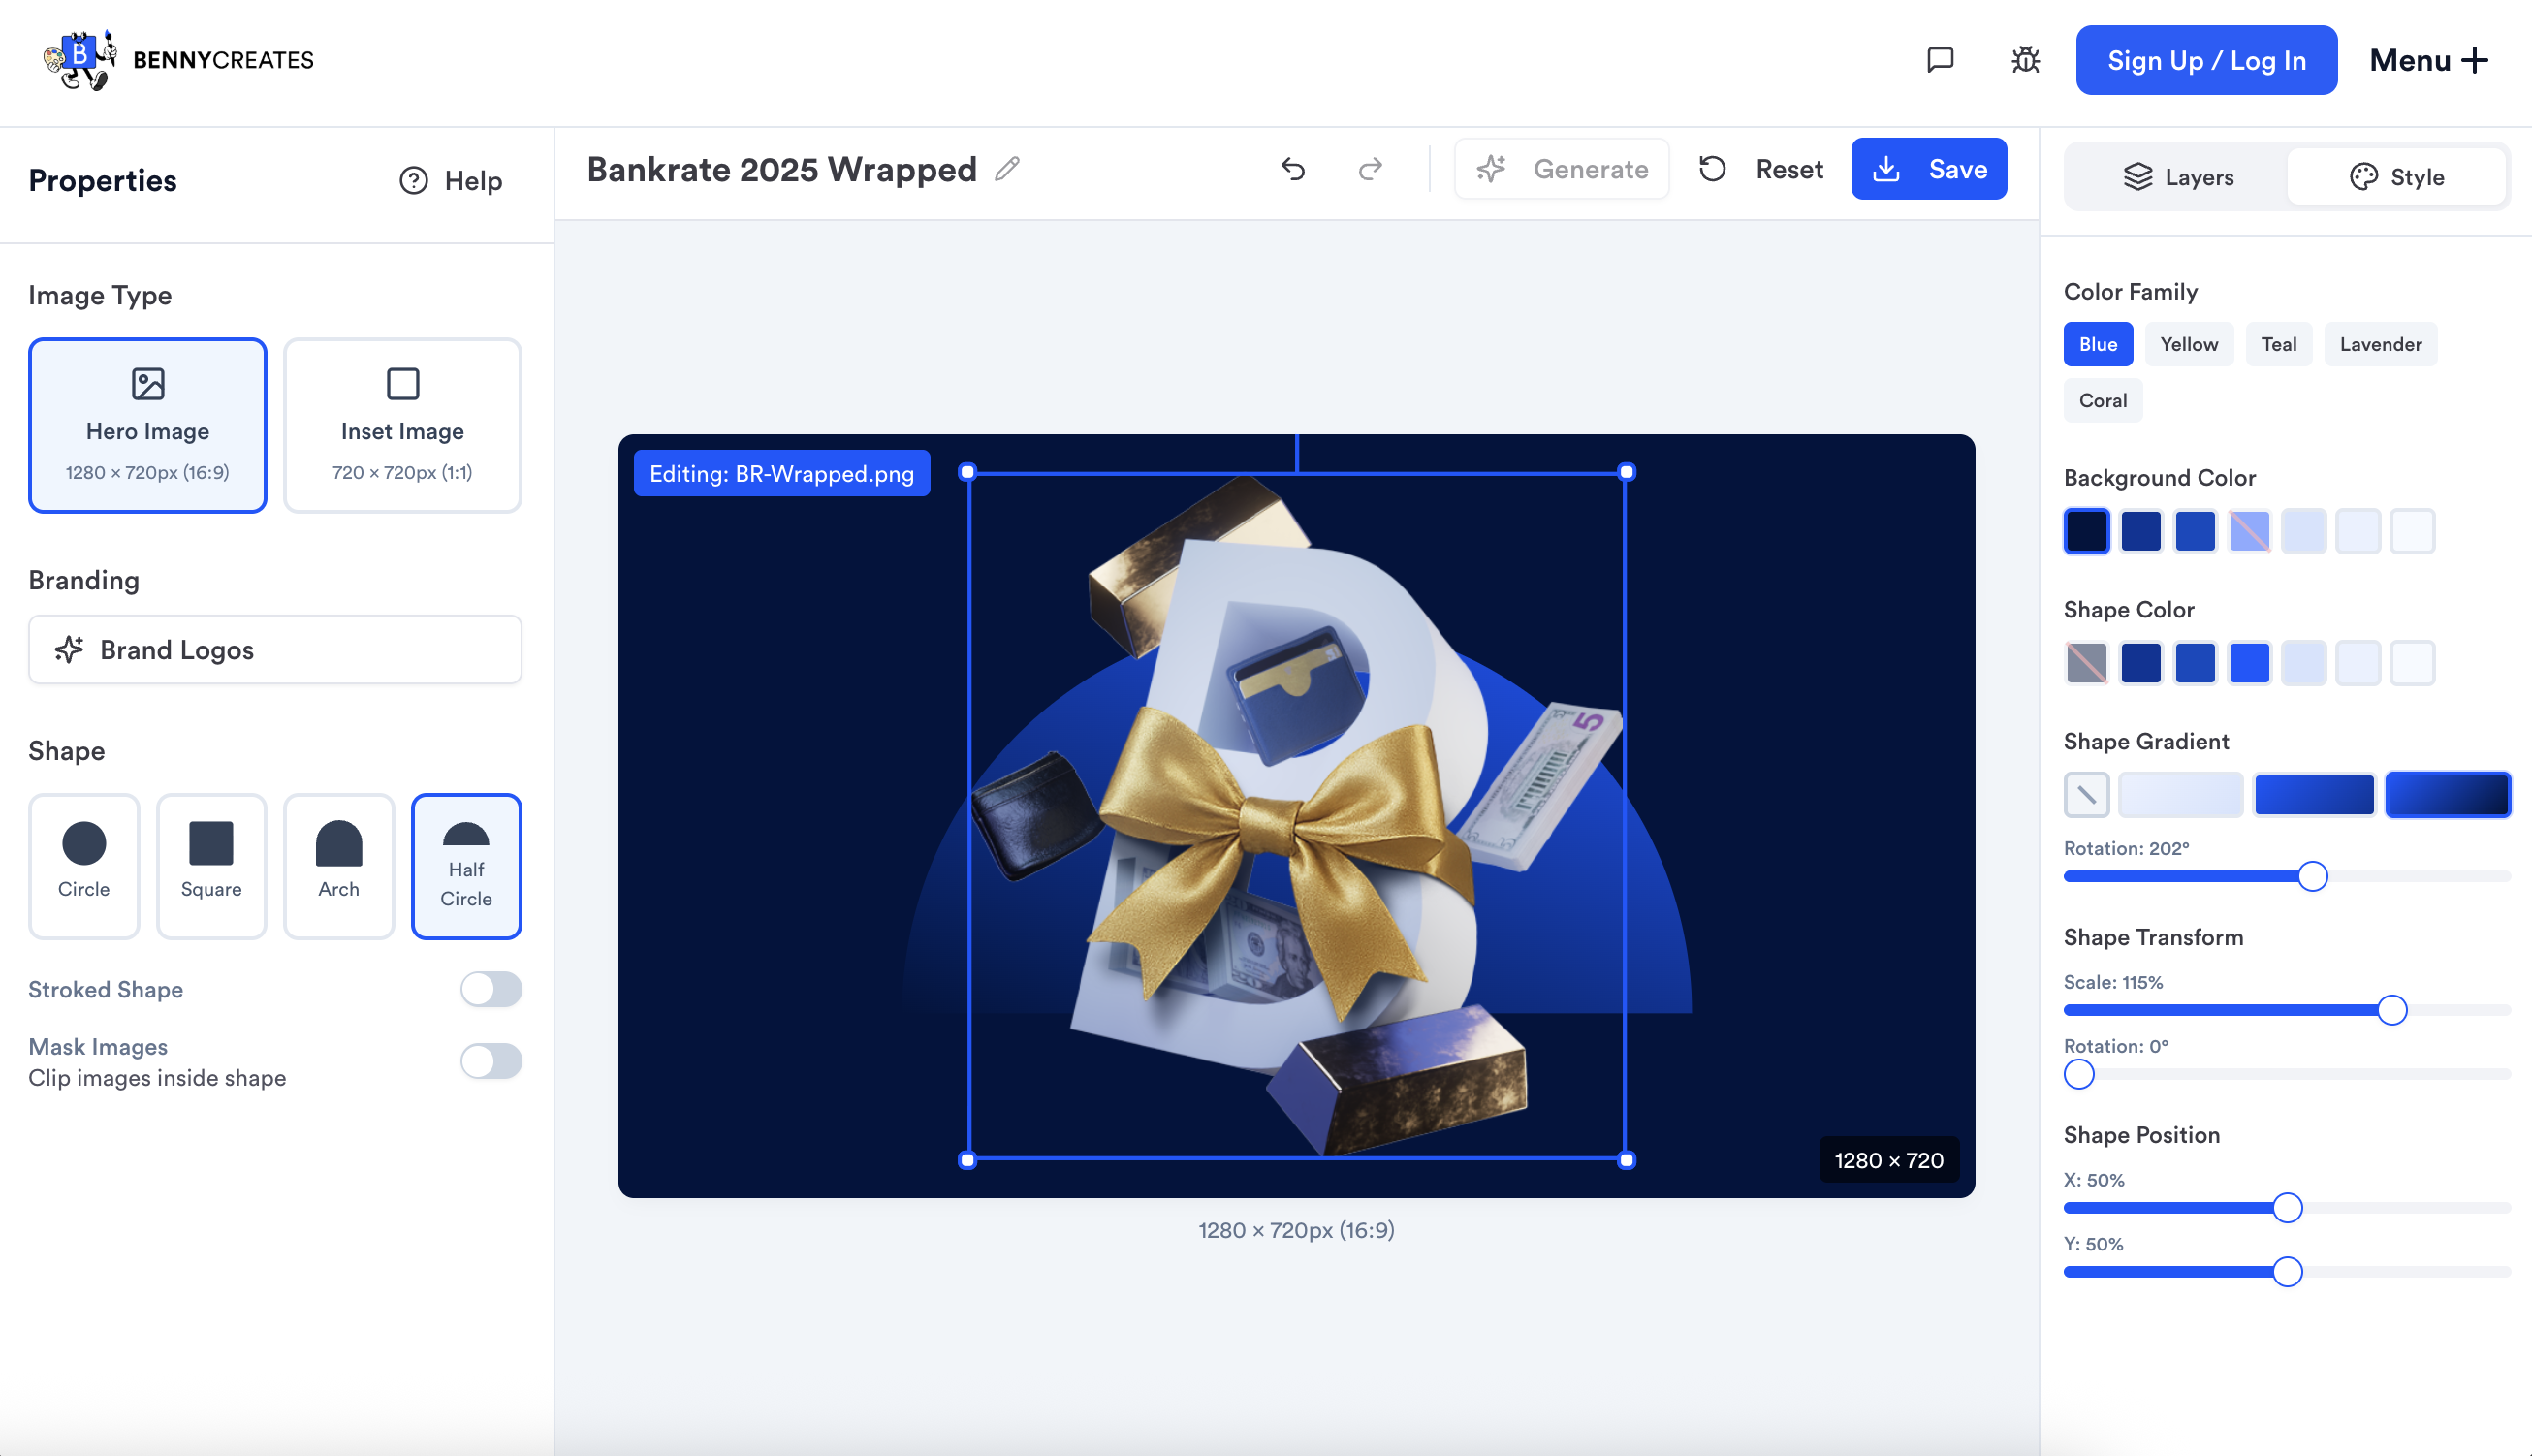Open the Brand Logos picker
Viewport: 2532px width, 1456px height.
pos(274,650)
